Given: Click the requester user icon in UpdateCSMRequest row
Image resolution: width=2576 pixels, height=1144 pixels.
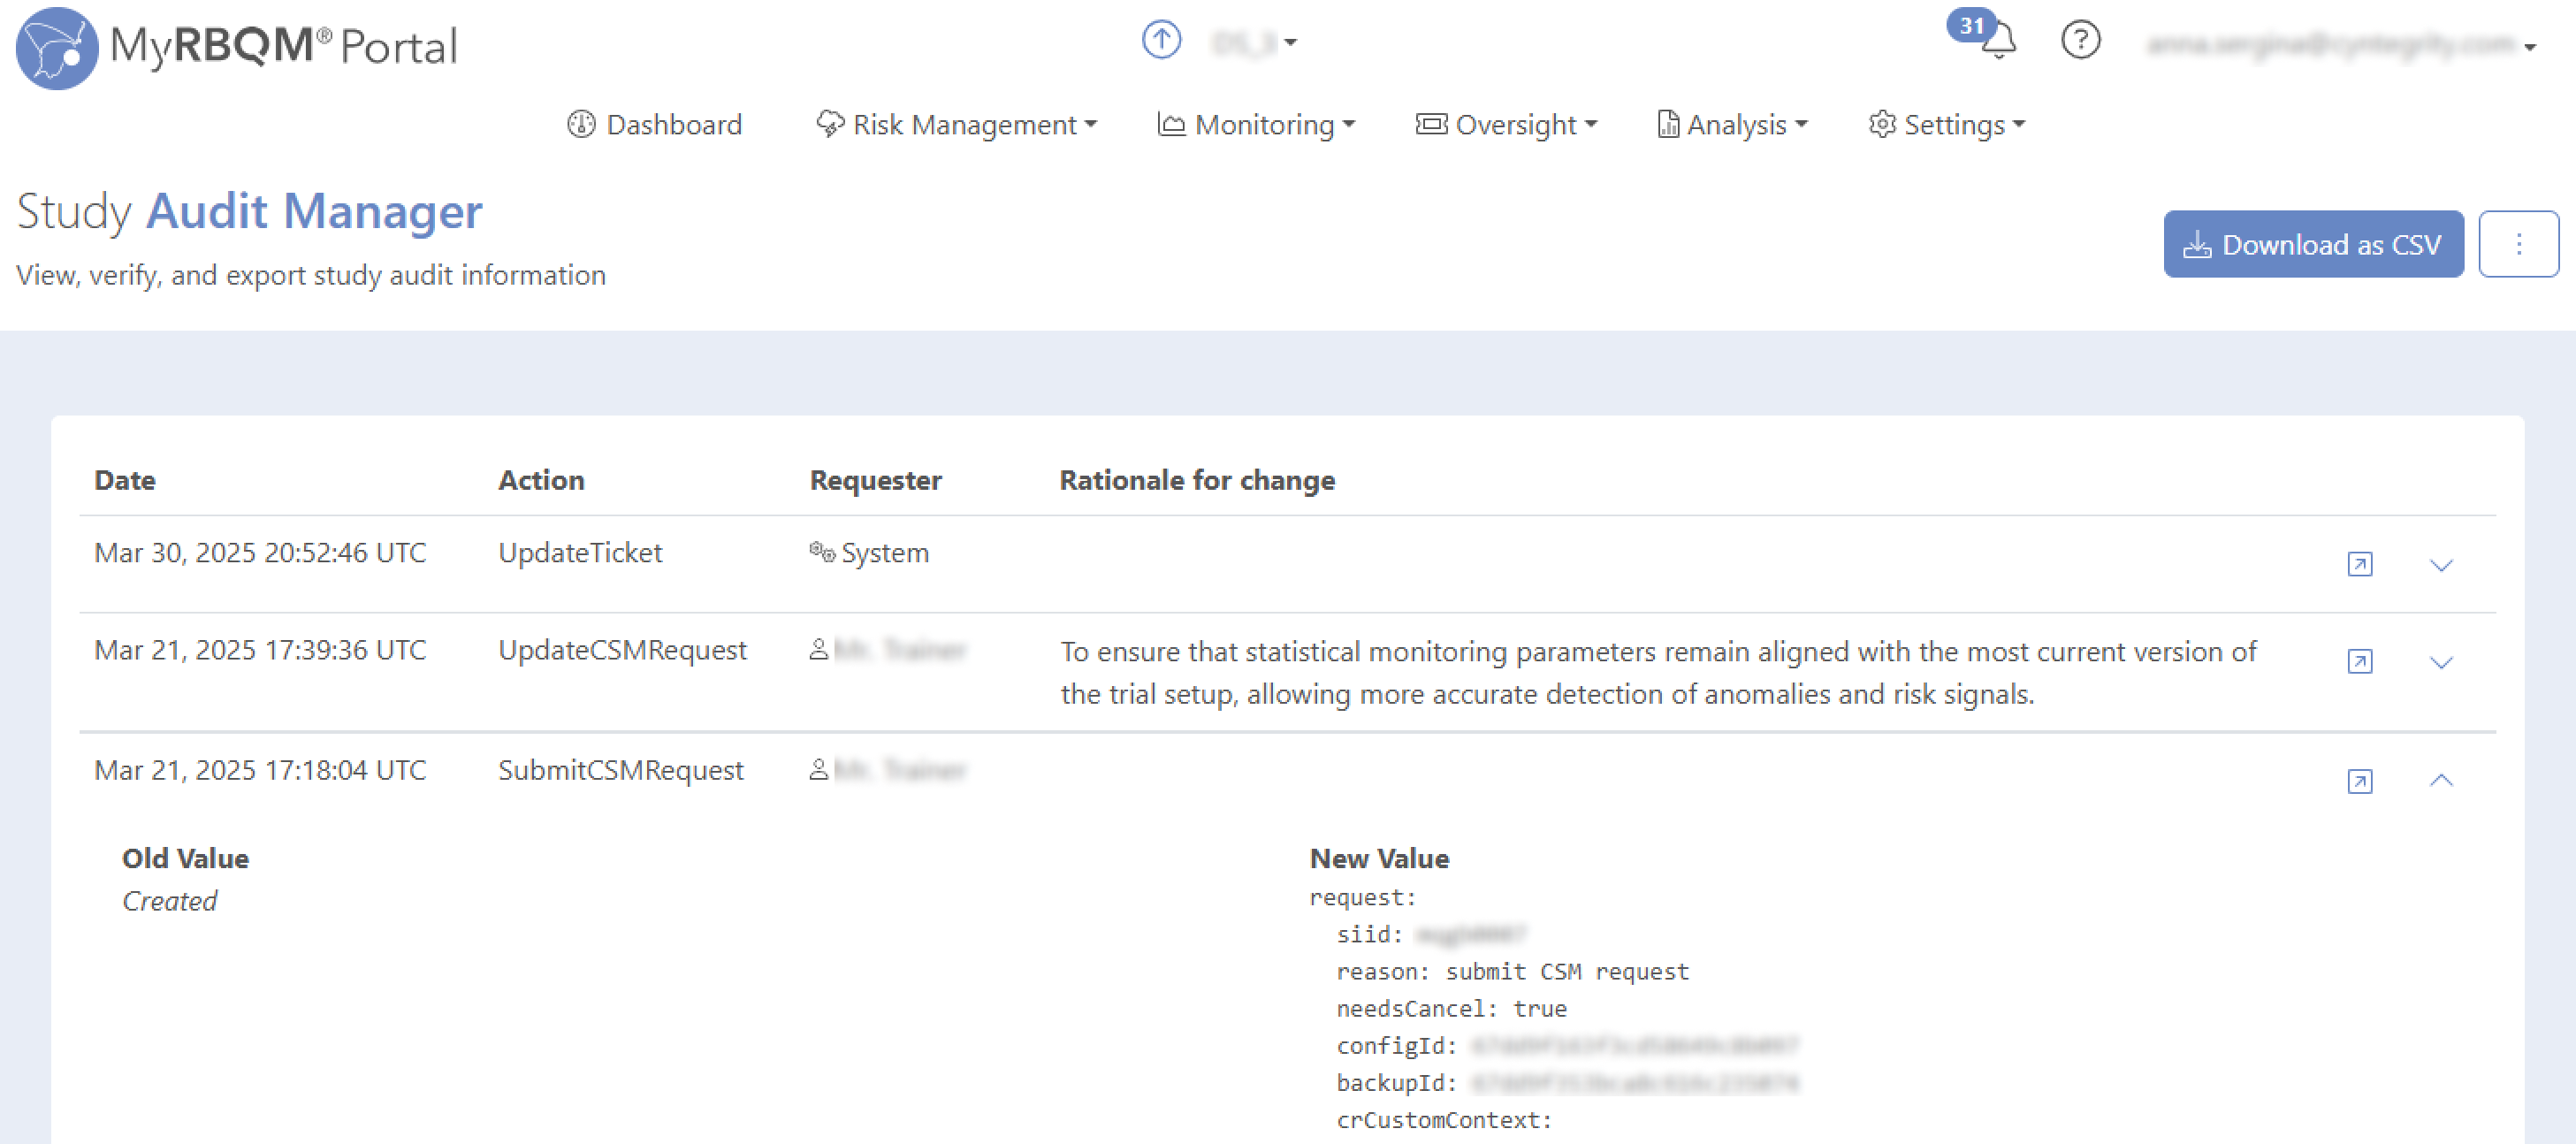Looking at the screenshot, I should pyautogui.click(x=818, y=650).
